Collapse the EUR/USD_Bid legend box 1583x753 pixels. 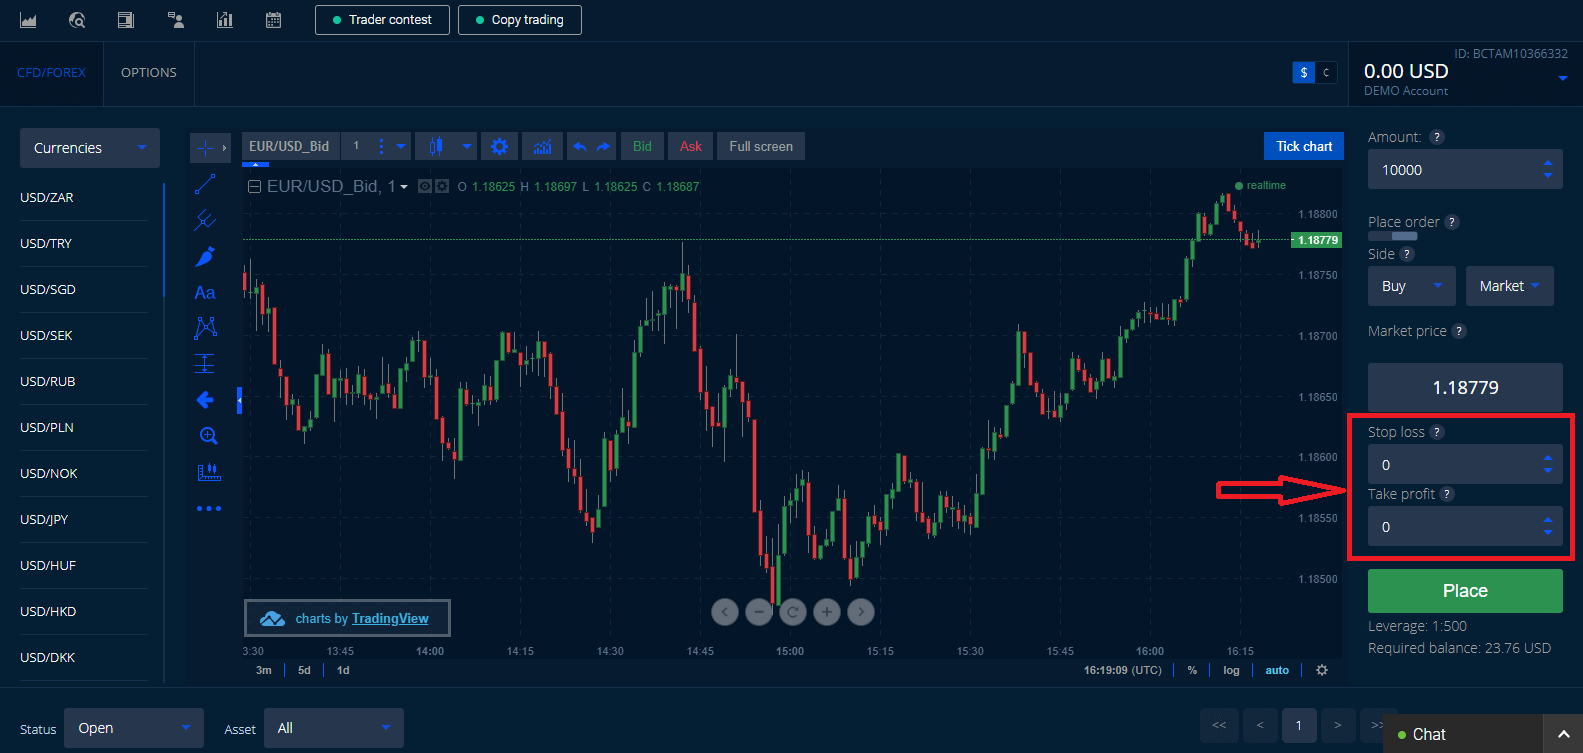tap(254, 186)
